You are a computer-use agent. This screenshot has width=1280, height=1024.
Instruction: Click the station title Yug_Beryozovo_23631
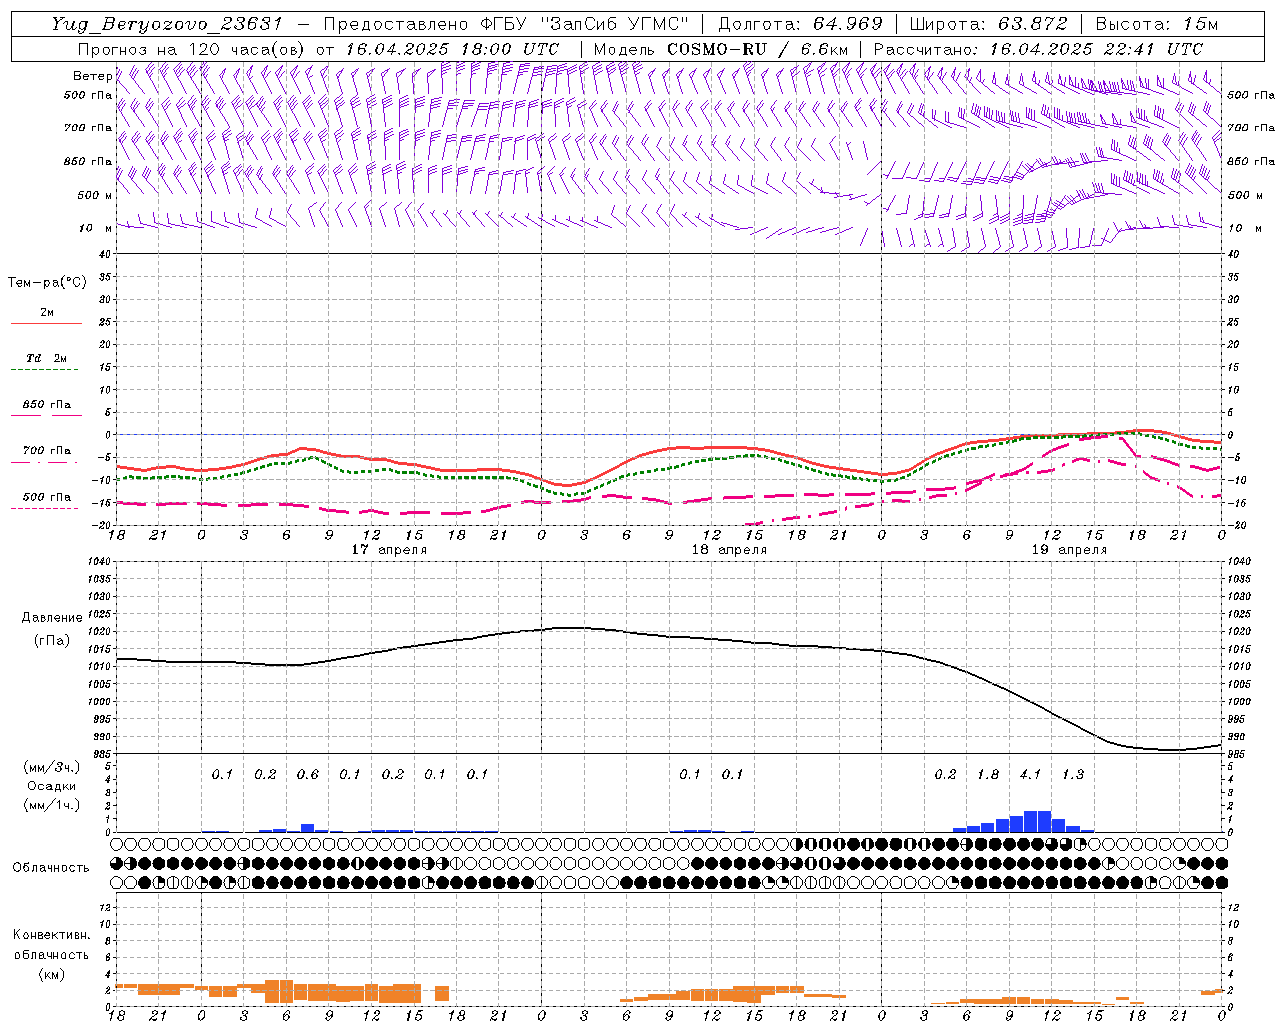click(167, 24)
